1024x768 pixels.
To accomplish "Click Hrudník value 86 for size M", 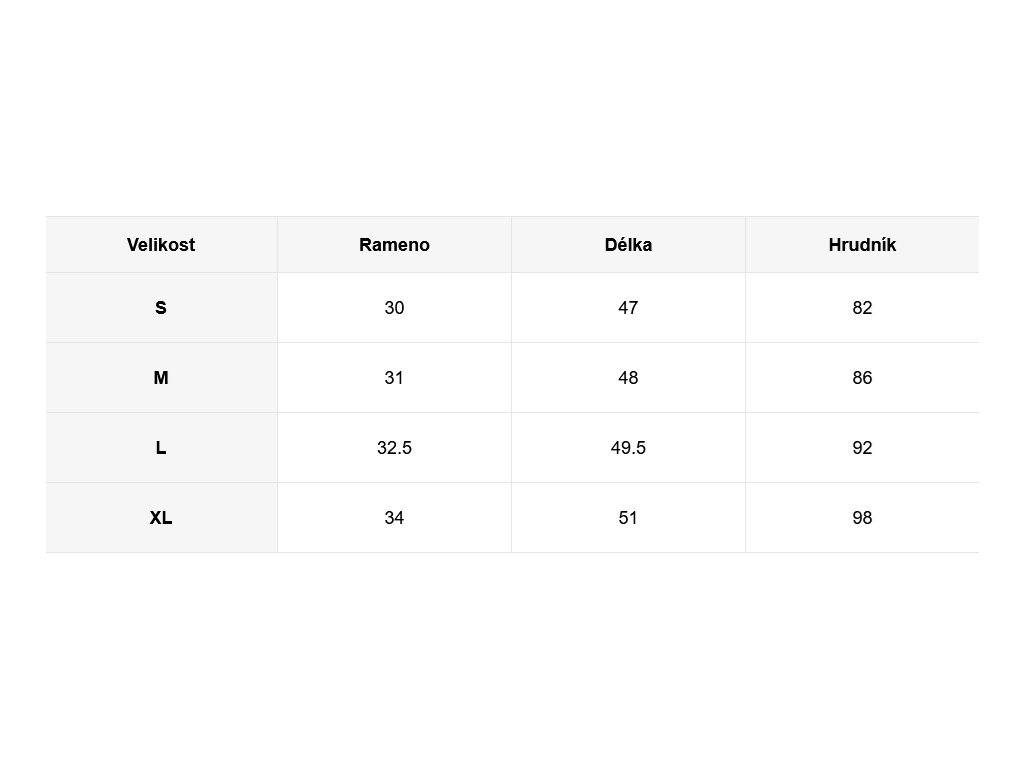I will click(862, 378).
